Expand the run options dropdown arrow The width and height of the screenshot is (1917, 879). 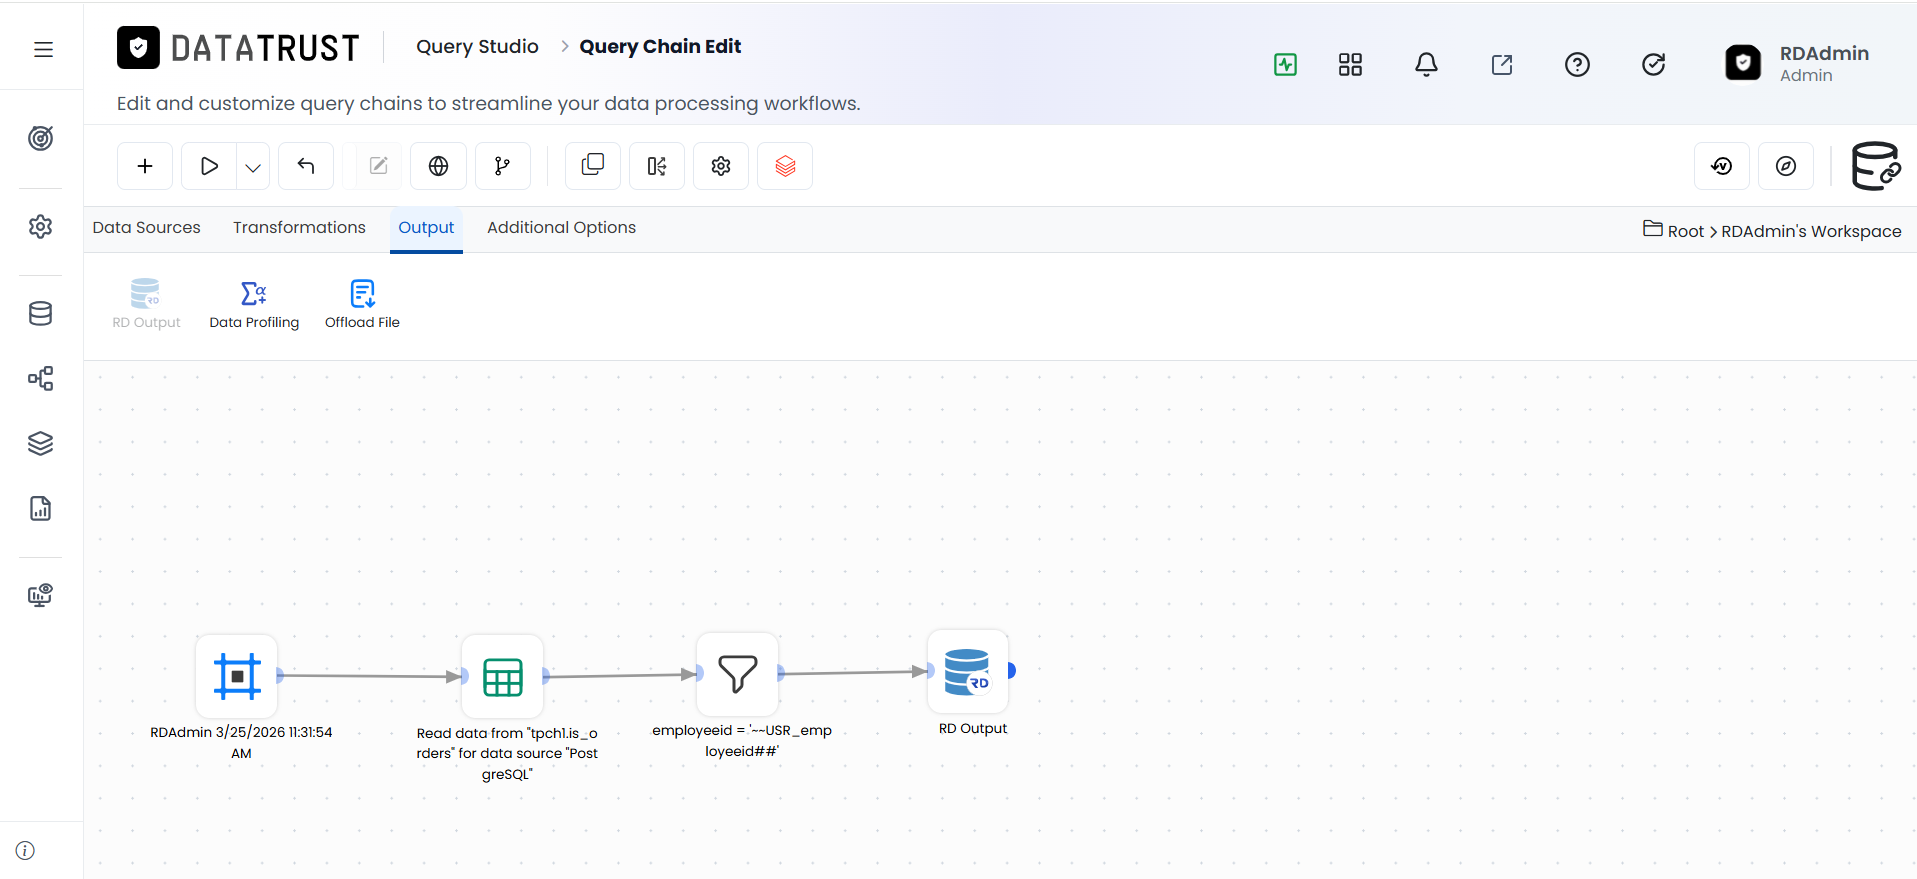tap(253, 167)
